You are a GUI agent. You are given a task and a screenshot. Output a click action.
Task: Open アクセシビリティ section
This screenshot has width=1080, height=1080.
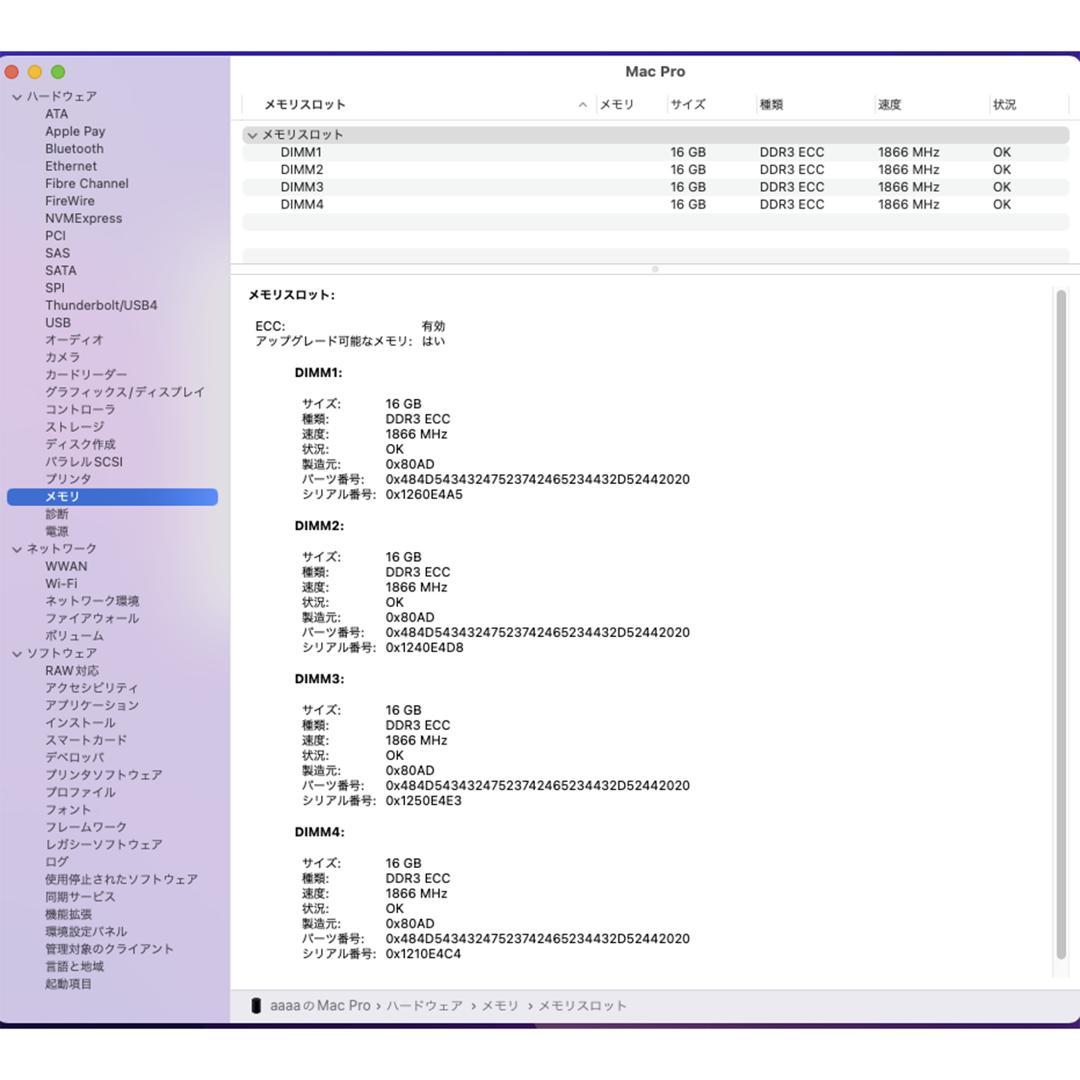pos(92,688)
